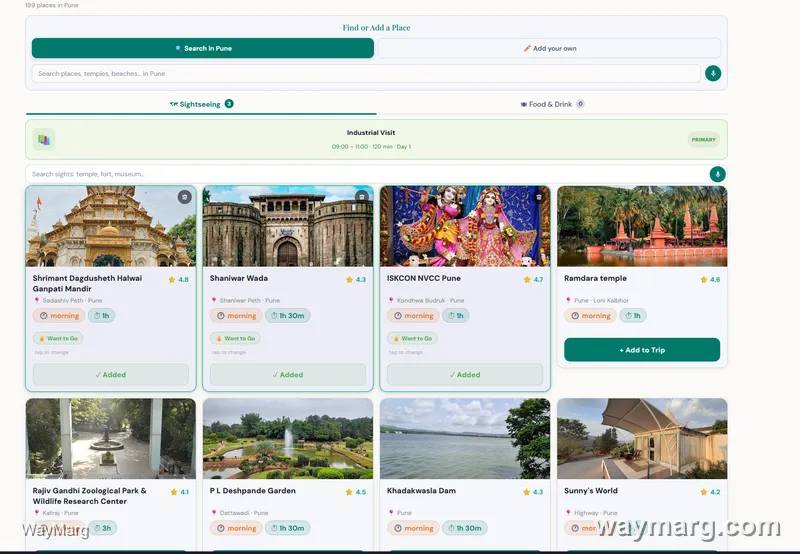The height and width of the screenshot is (554, 800).
Task: Open the Industrial Visit banner
Action: pos(377,139)
